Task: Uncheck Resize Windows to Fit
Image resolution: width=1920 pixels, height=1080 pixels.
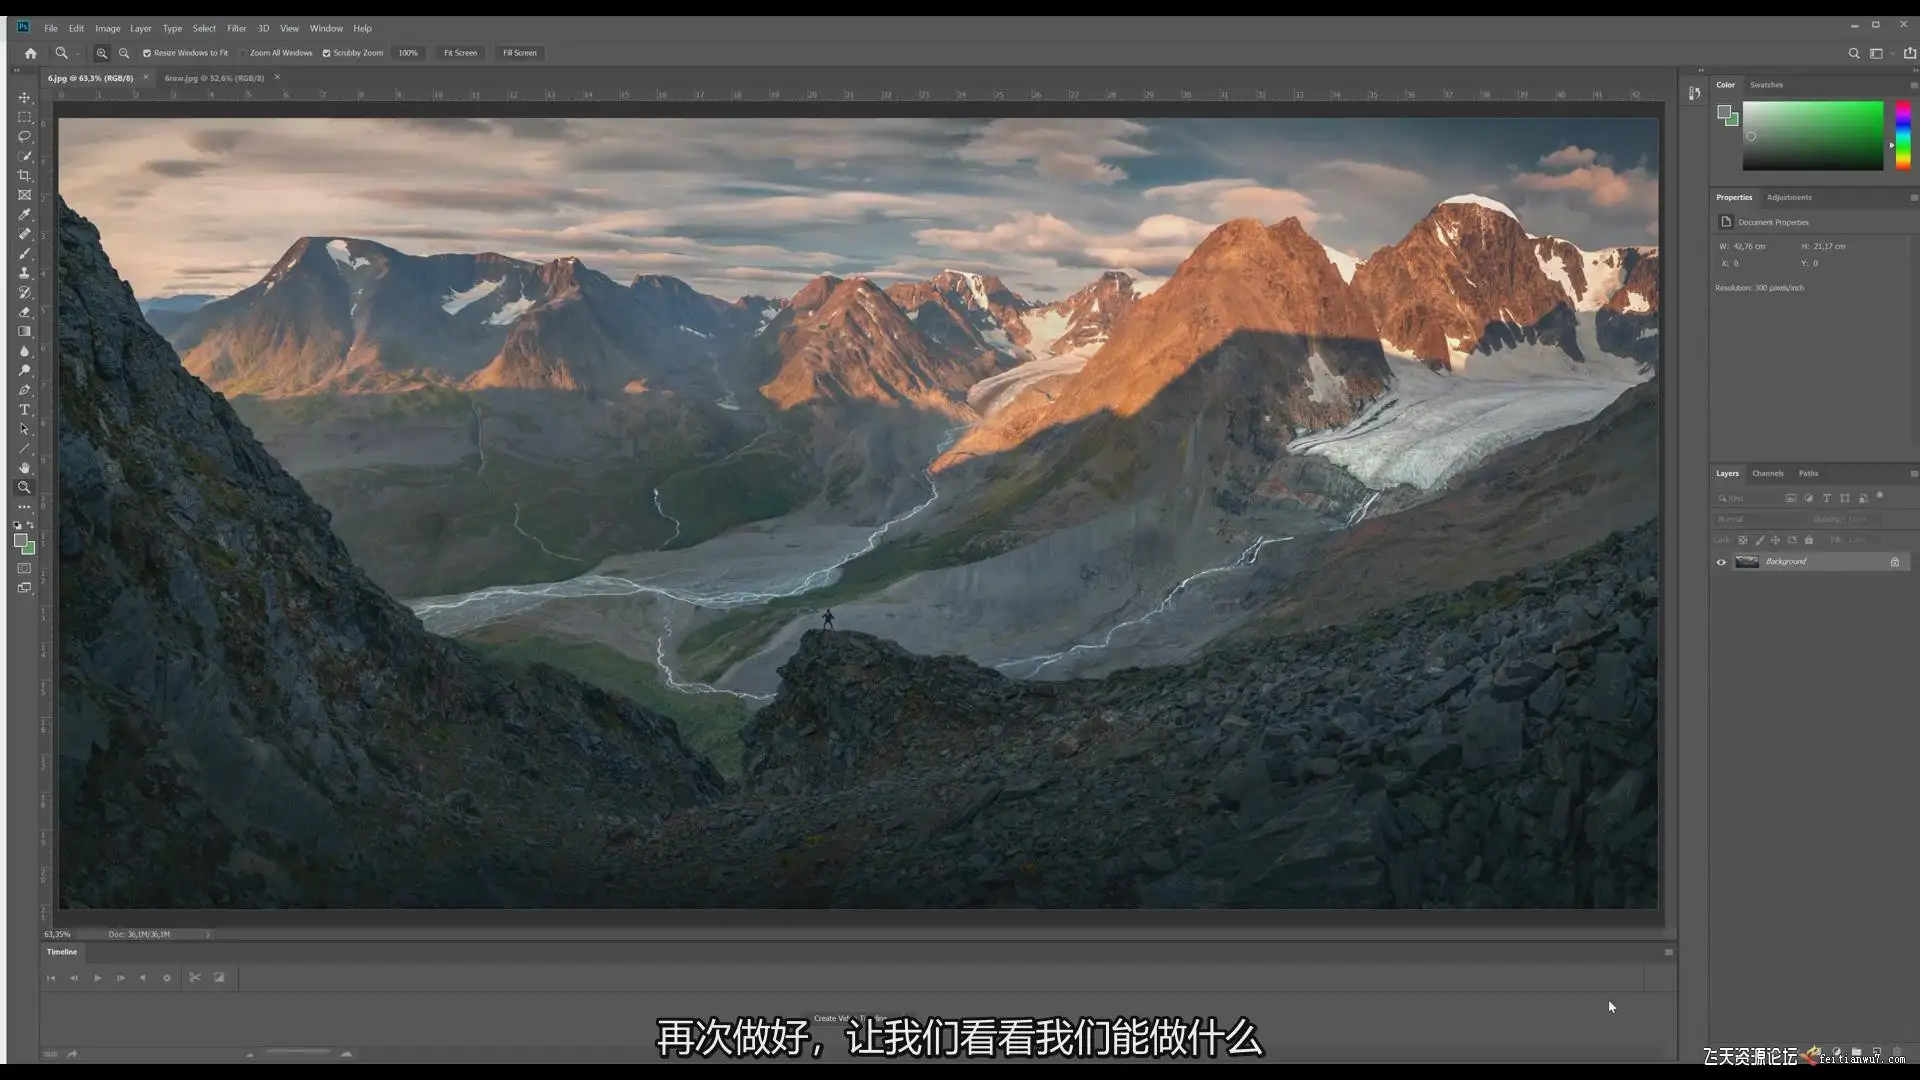Action: [x=147, y=53]
